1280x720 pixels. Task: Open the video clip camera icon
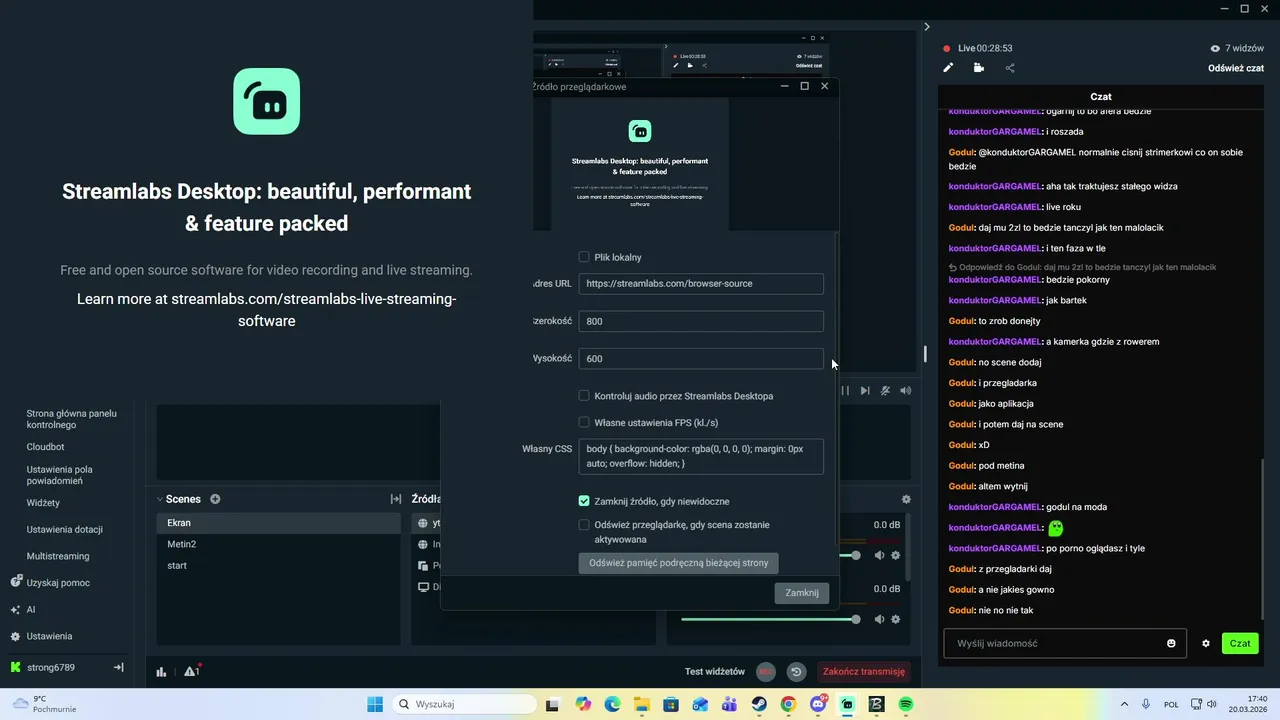[x=979, y=68]
